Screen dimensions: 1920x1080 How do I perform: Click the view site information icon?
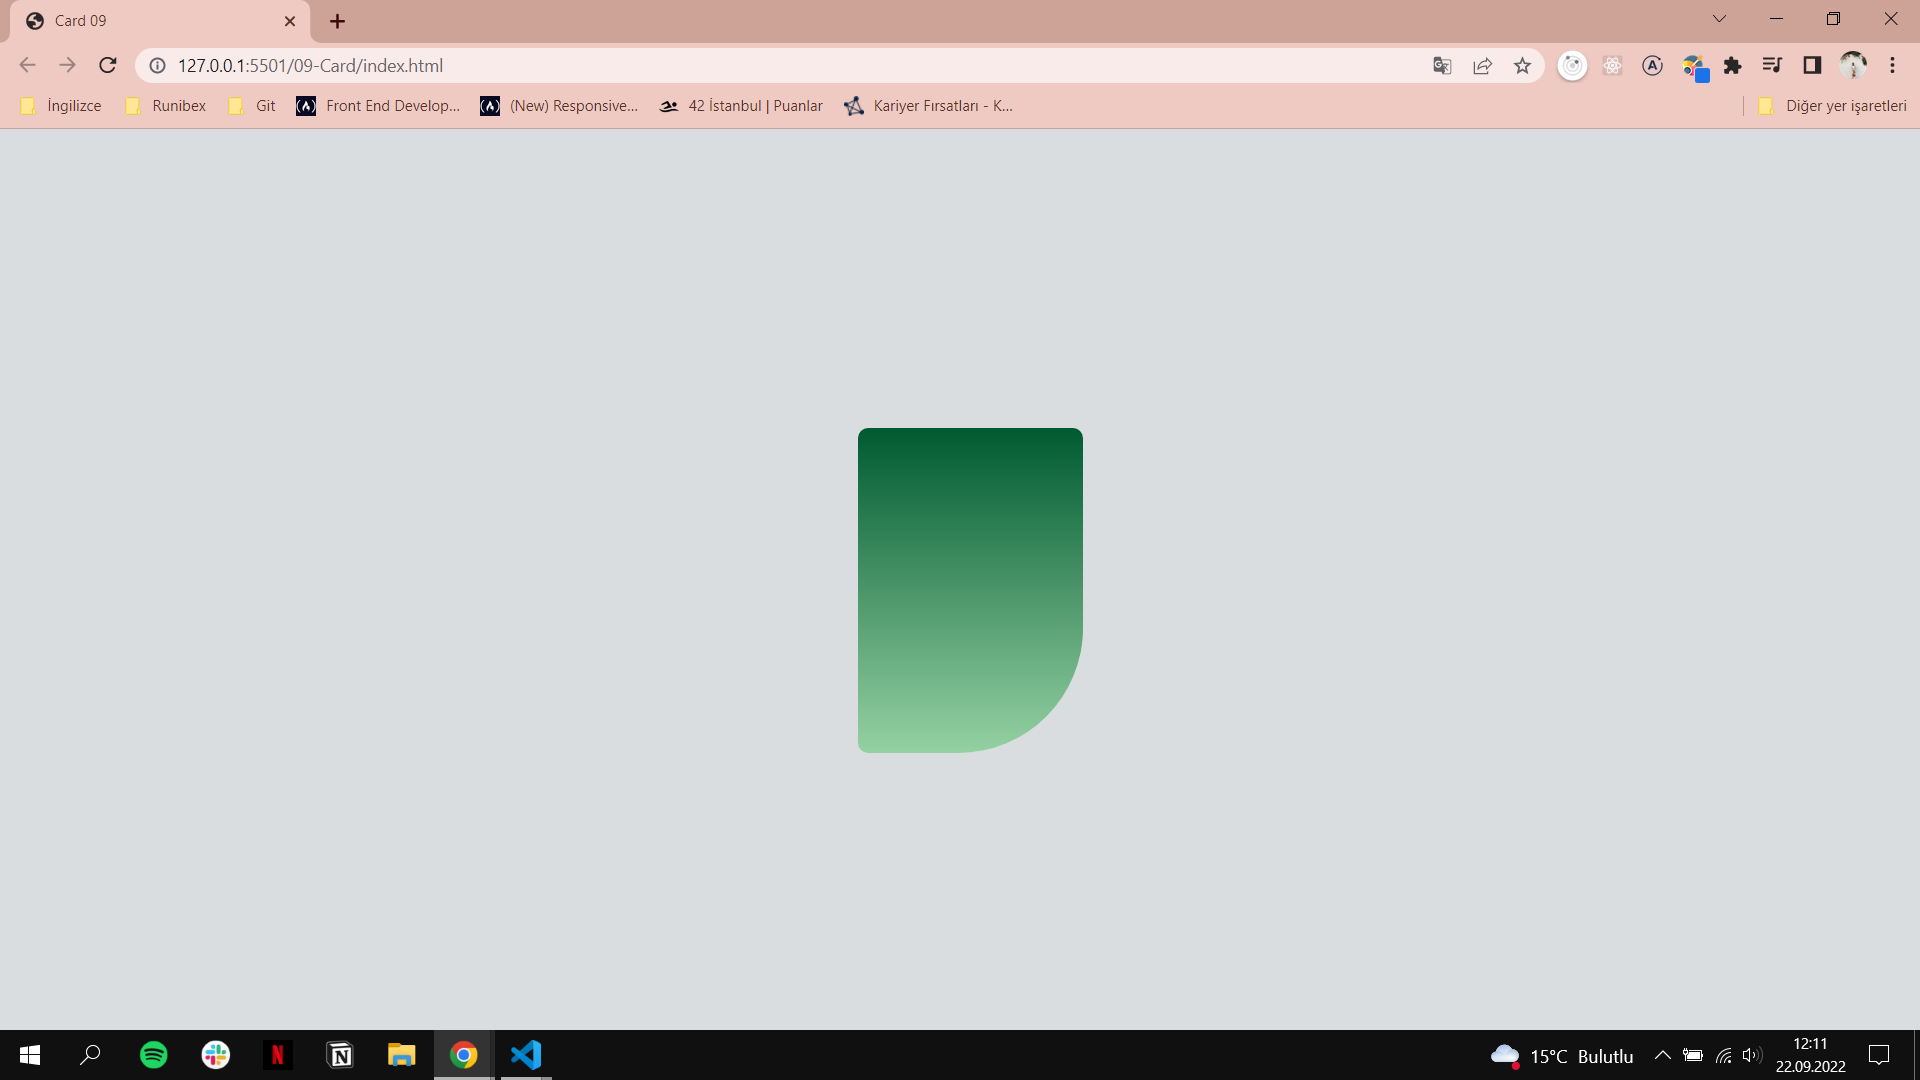click(157, 66)
